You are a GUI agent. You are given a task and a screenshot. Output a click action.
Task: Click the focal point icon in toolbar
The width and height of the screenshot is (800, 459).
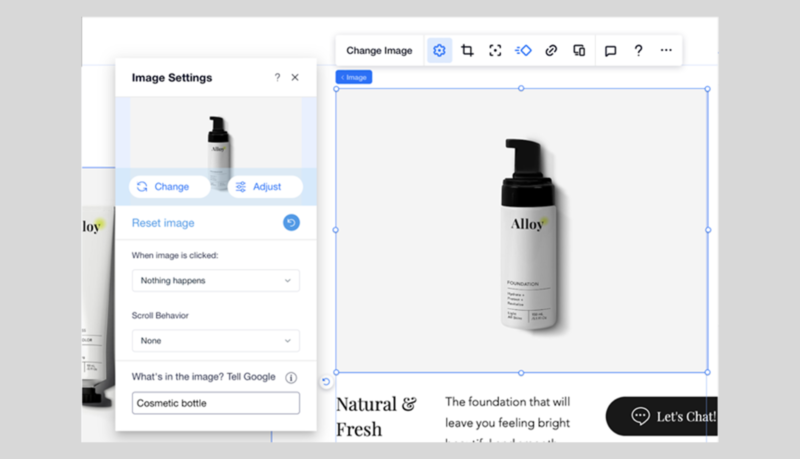coord(495,50)
